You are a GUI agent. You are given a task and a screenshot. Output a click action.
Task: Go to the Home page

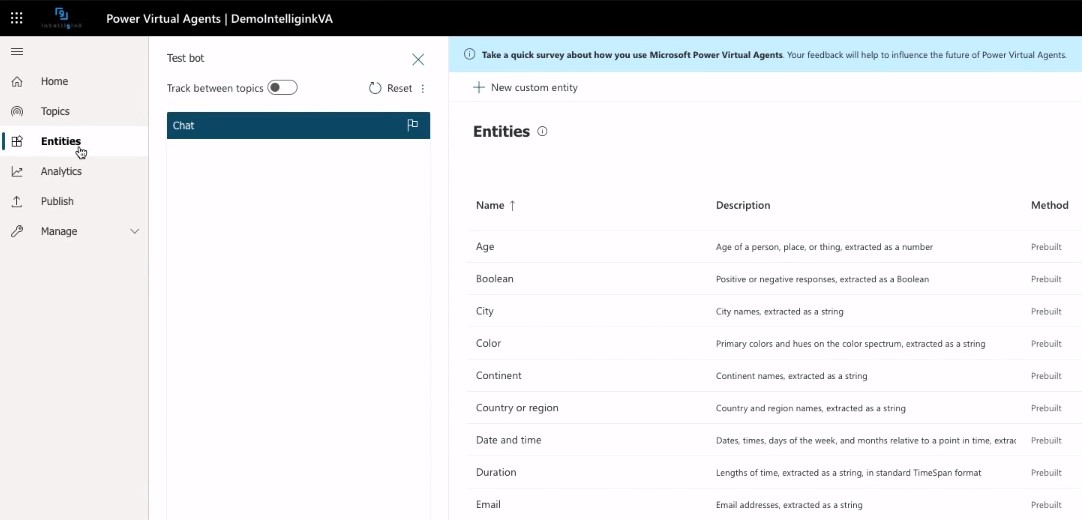(55, 81)
